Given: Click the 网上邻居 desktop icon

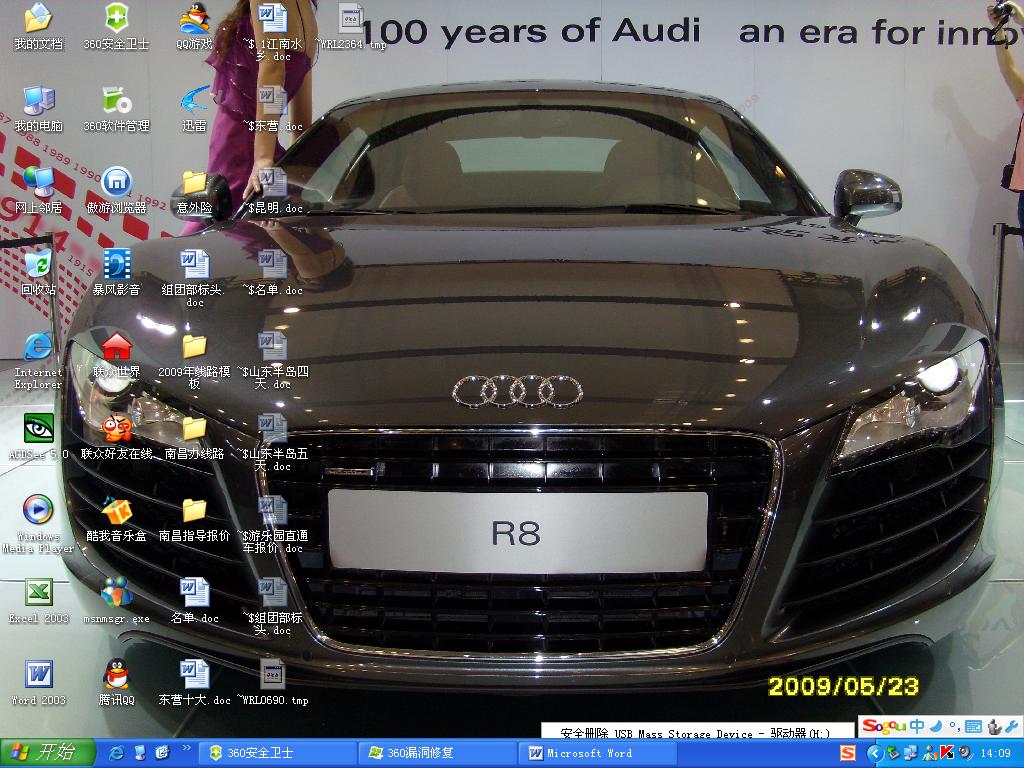Looking at the screenshot, I should (39, 190).
